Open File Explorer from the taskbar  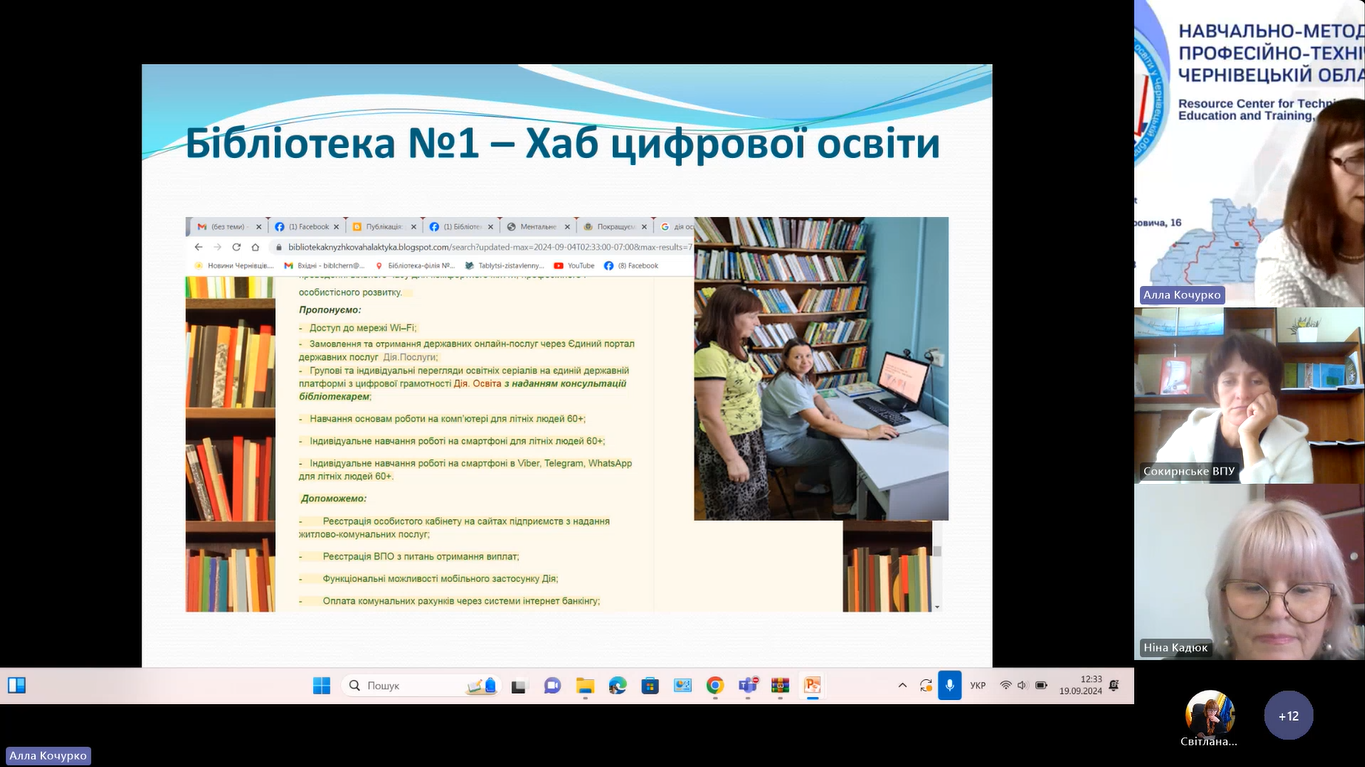[x=585, y=686]
